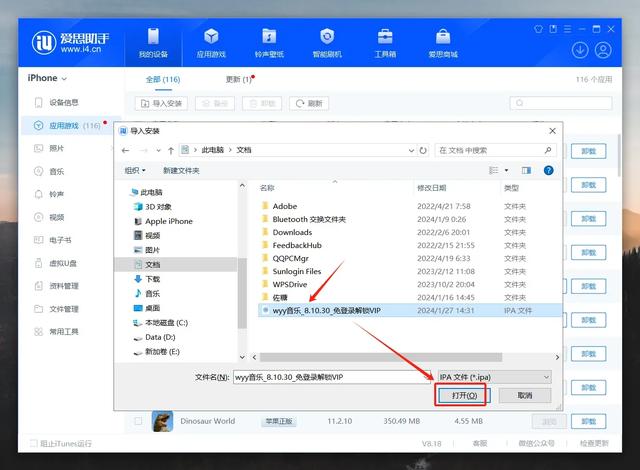Open 爱思商城 in top navigation
640x470 pixels.
(x=443, y=43)
